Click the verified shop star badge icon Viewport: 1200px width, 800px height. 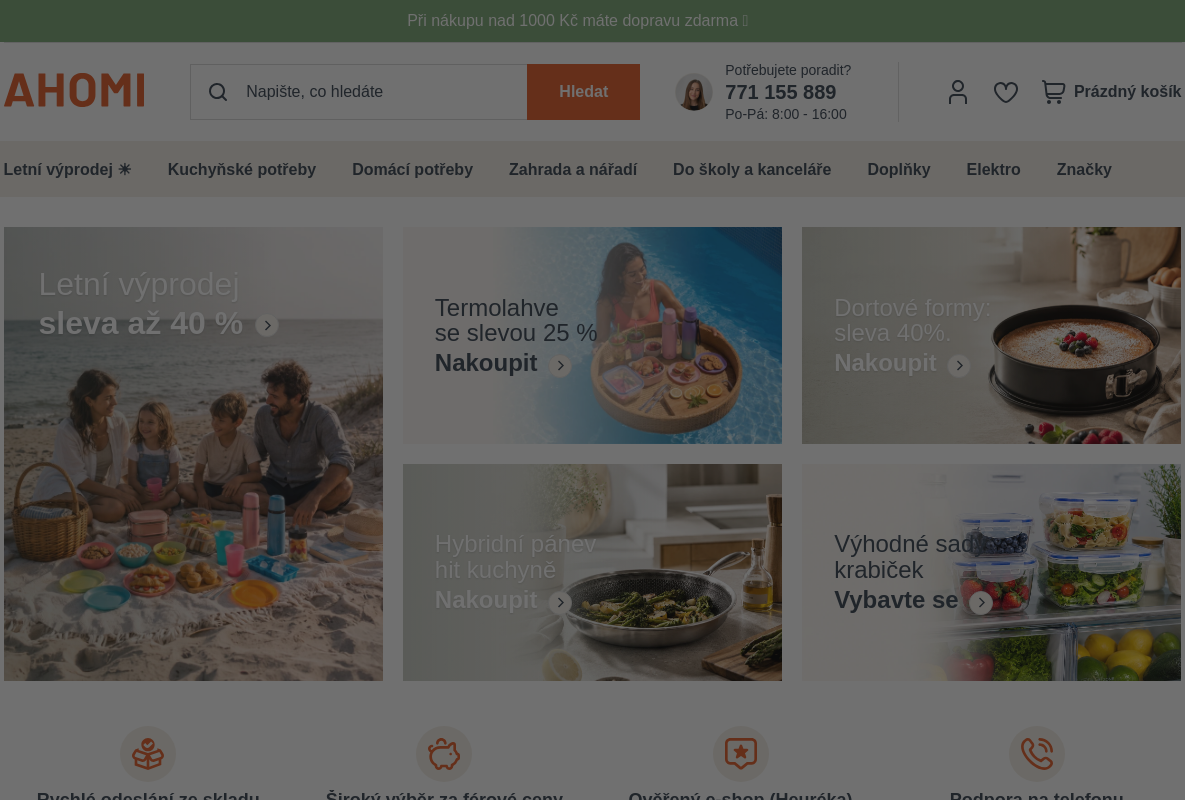pyautogui.click(x=741, y=754)
